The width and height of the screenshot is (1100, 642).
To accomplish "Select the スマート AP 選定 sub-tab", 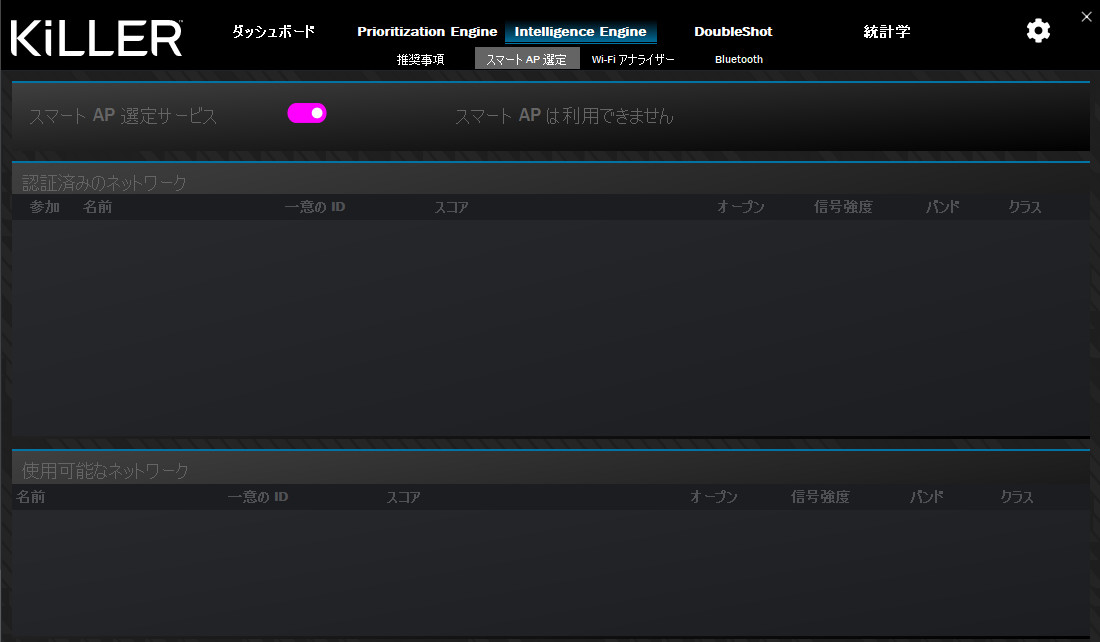I will point(527,59).
